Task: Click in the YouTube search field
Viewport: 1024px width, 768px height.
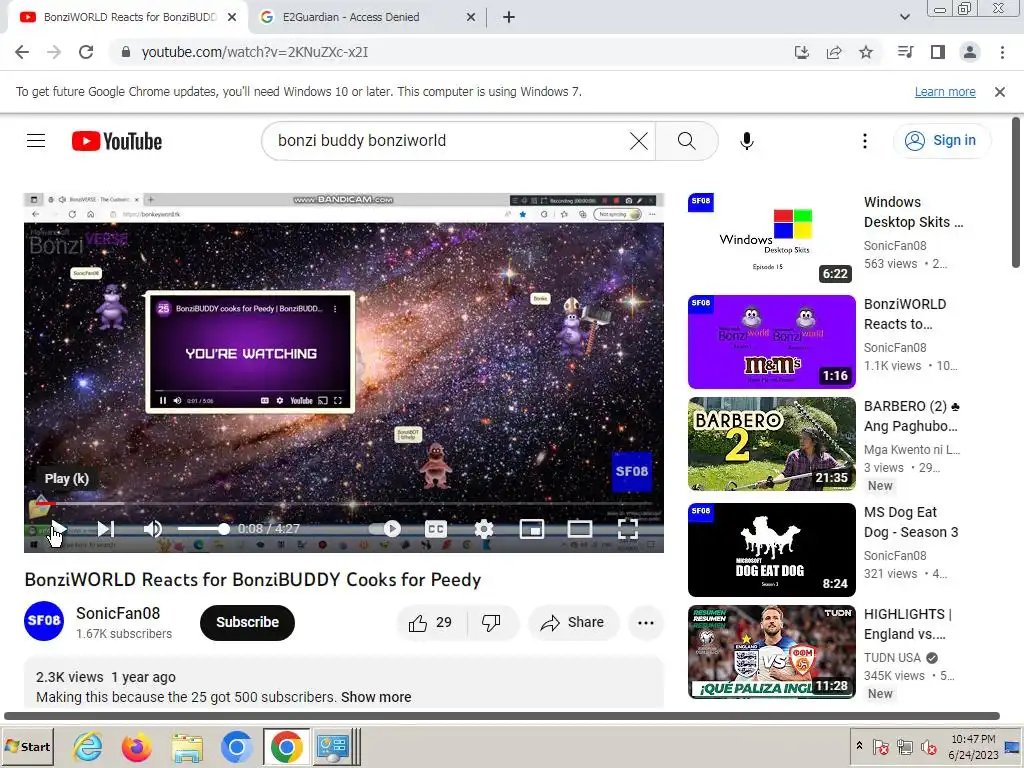Action: click(x=451, y=141)
